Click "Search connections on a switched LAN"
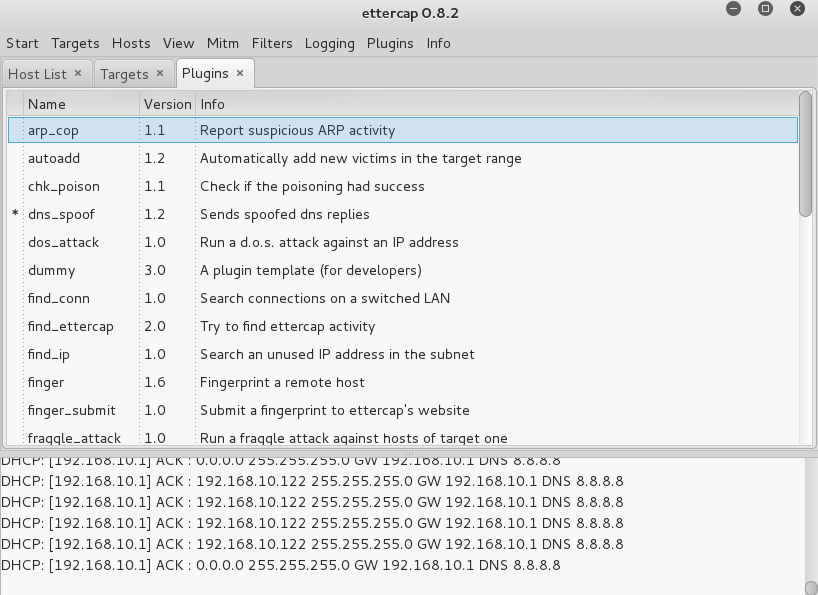This screenshot has width=818, height=595. pos(325,298)
